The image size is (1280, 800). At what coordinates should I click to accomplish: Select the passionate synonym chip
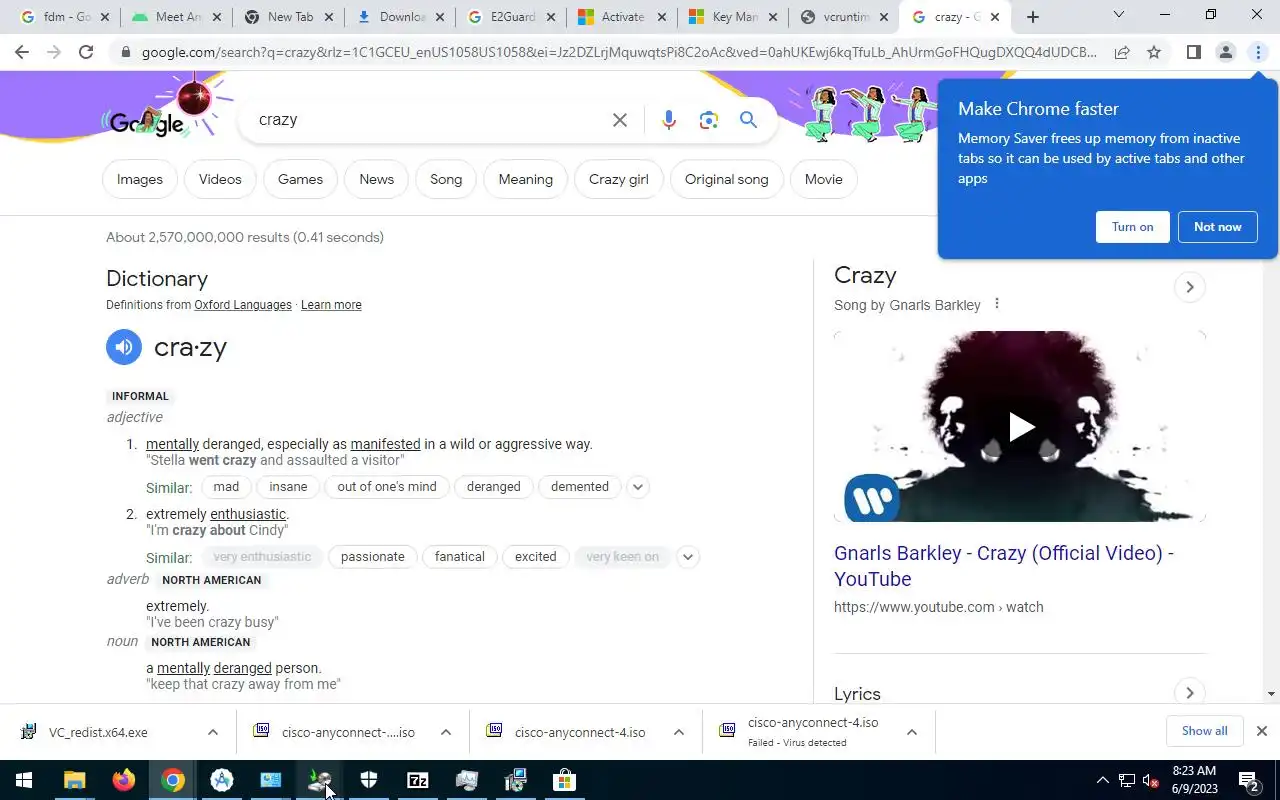coord(372,557)
